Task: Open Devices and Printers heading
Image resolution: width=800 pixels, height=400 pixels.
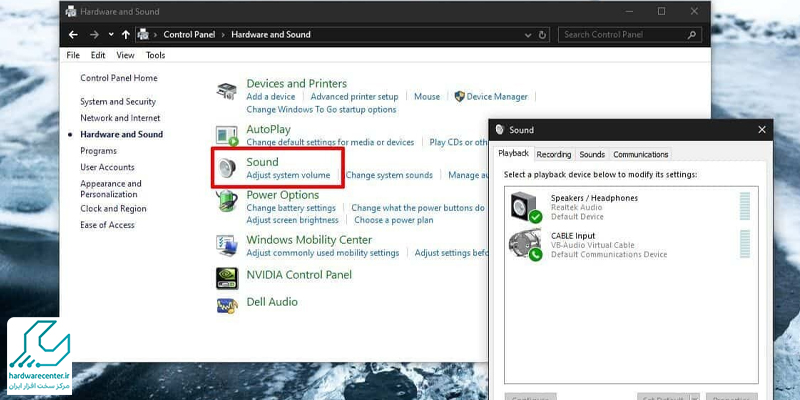Action: tap(296, 83)
